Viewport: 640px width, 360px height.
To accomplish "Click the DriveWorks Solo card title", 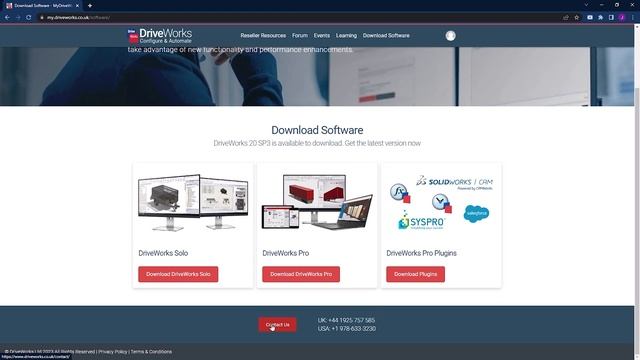I will pos(163,253).
